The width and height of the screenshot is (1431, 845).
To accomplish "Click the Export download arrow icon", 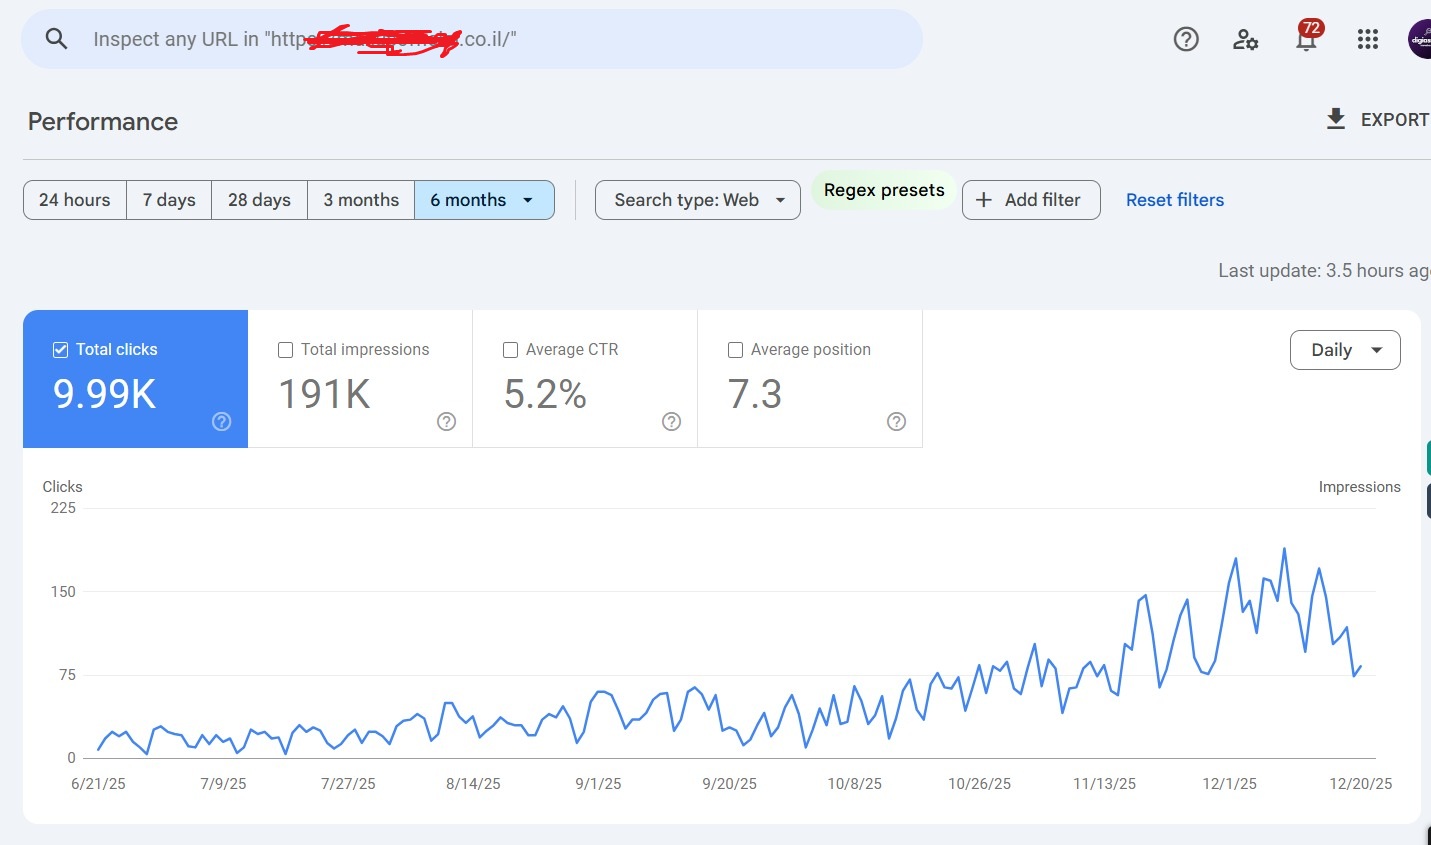I will tap(1336, 119).
